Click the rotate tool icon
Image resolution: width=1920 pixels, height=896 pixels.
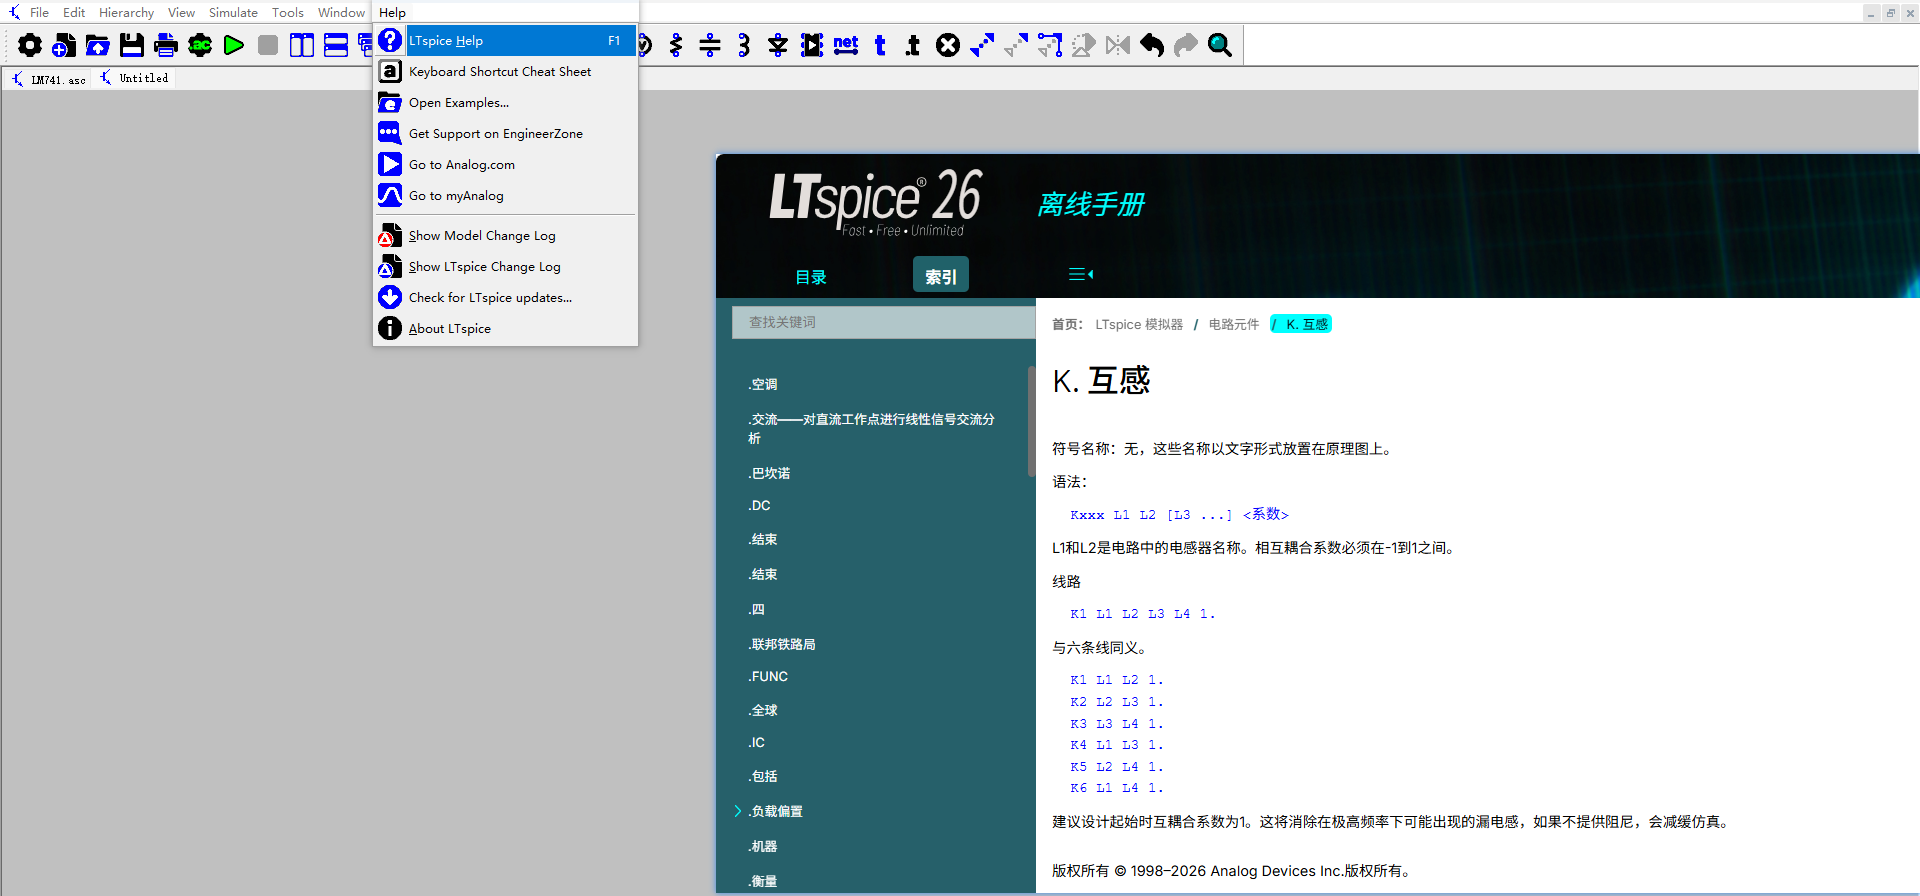[1084, 45]
